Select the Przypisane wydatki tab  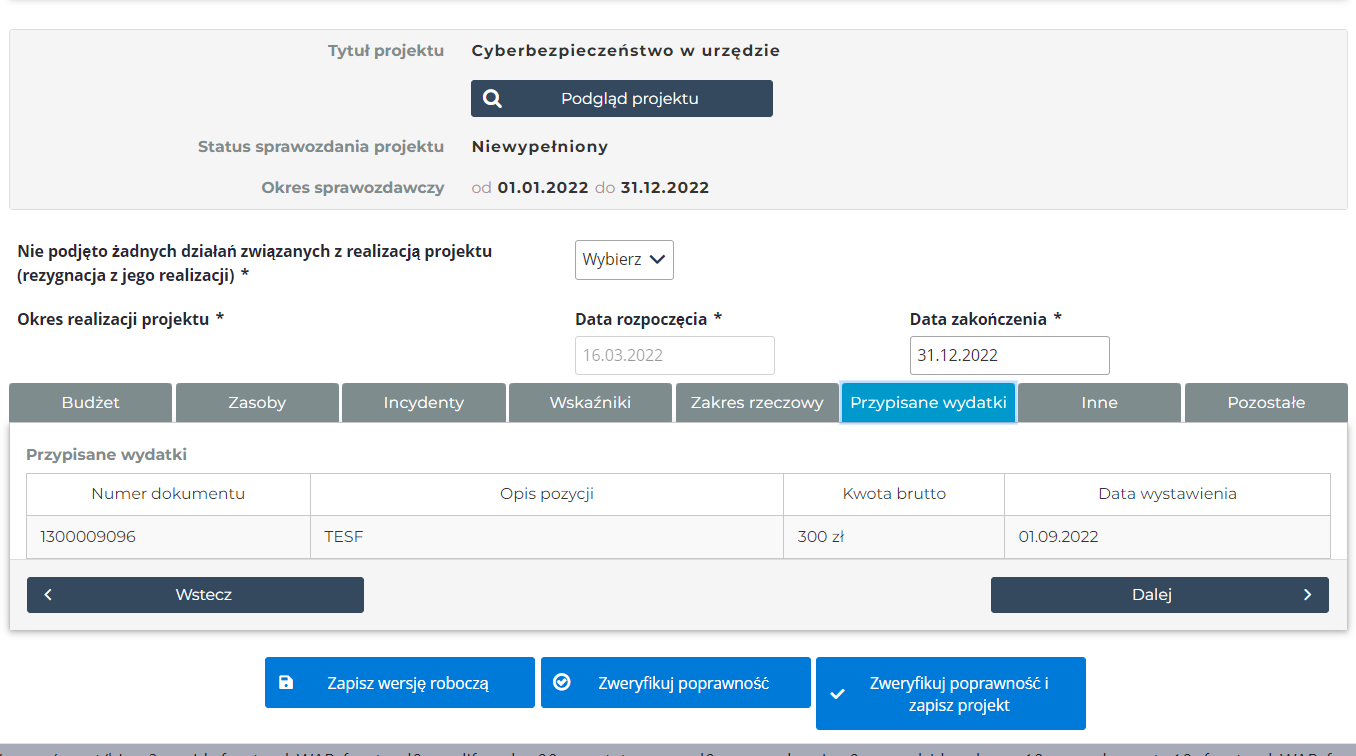928,403
